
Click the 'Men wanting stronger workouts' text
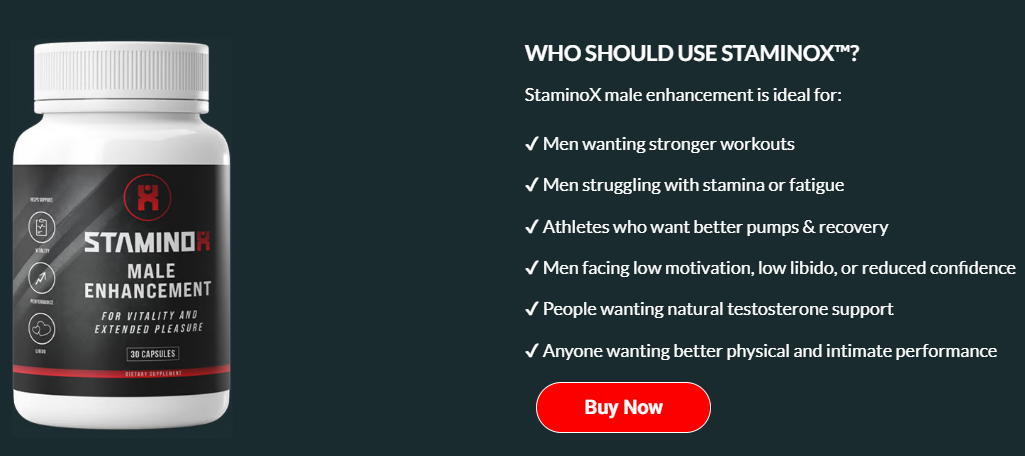[x=669, y=144]
